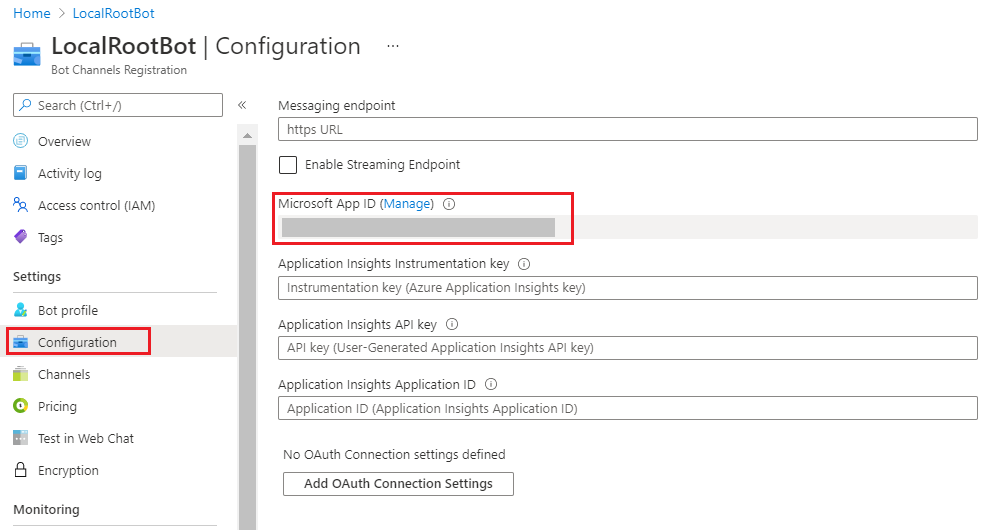Enable Streaming Endpoint checkbox
Image resolution: width=982 pixels, height=530 pixels.
point(288,165)
